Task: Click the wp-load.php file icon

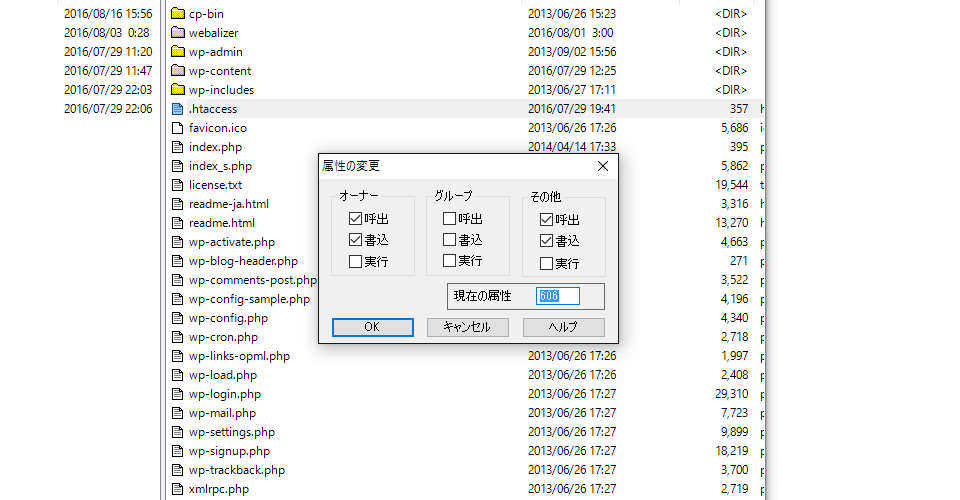Action: click(x=178, y=375)
